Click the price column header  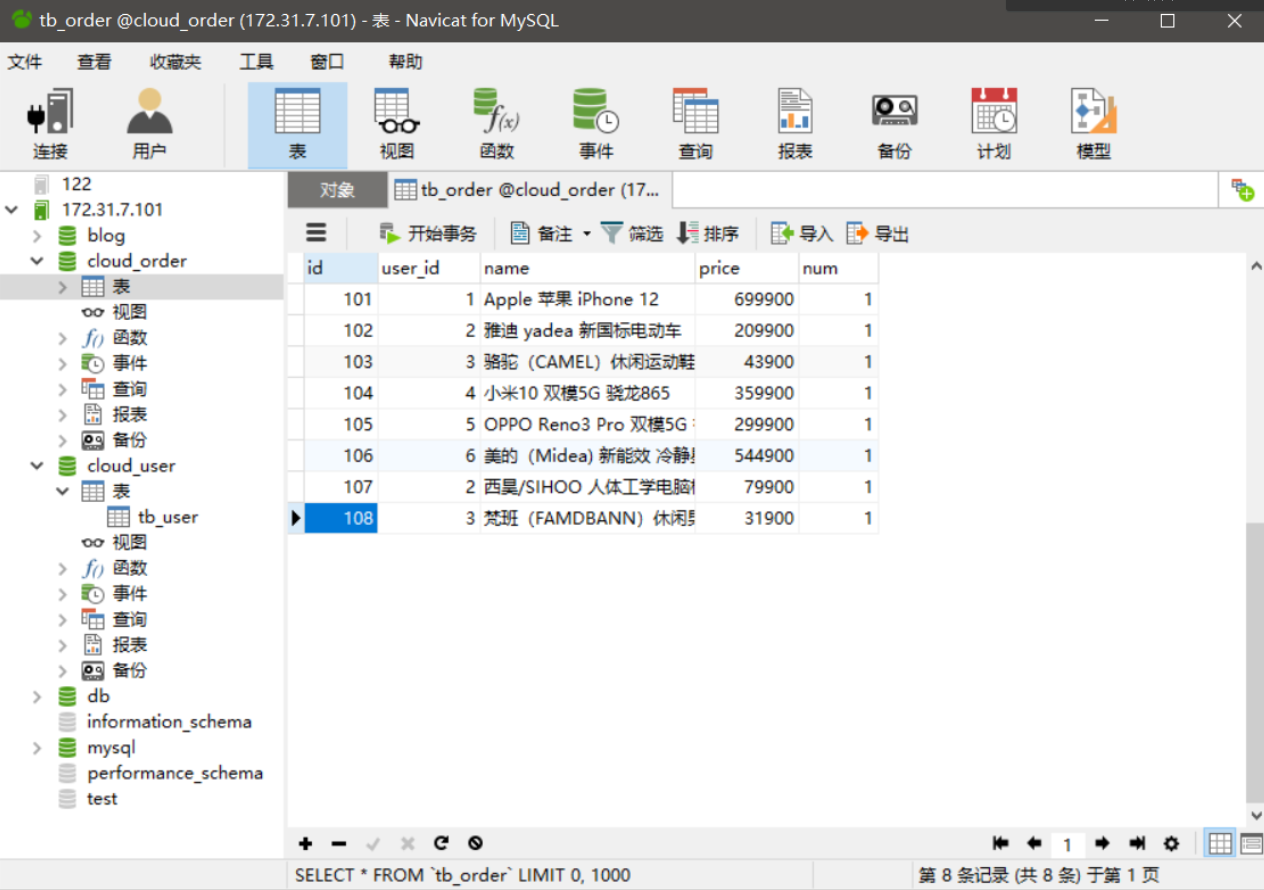tap(746, 268)
